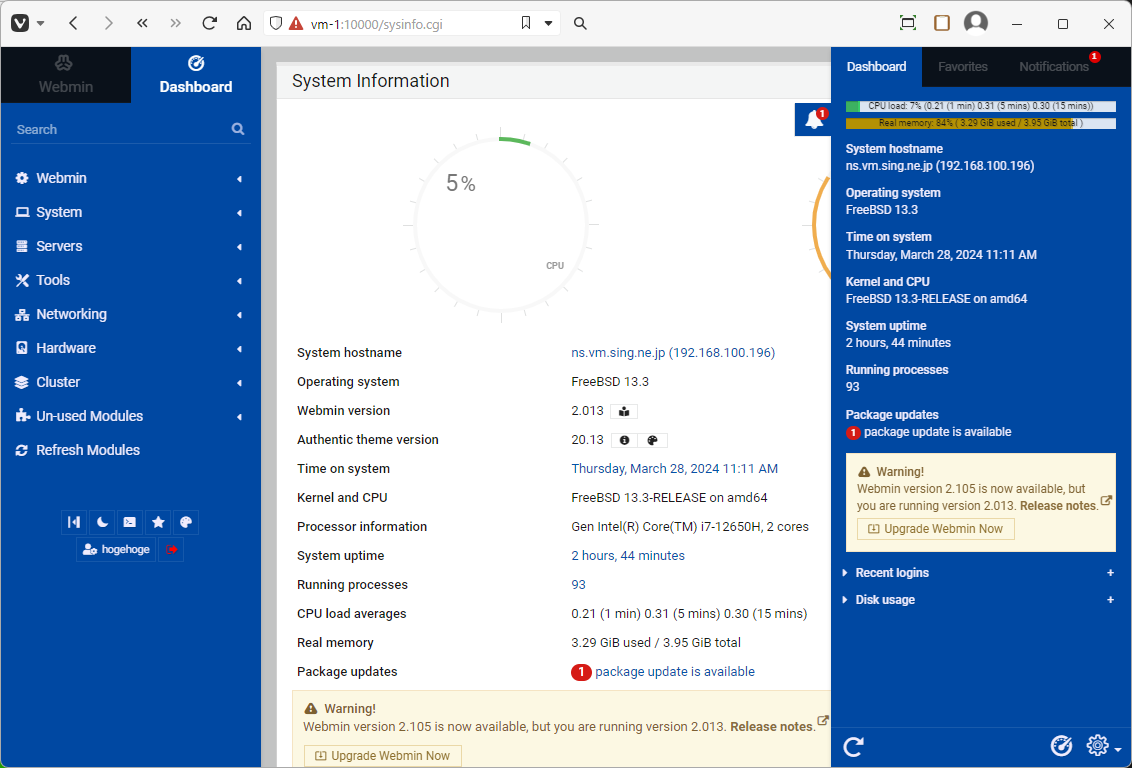Click the Capture Page icon in the toolbar
This screenshot has height=768, width=1132.
[x=908, y=23]
